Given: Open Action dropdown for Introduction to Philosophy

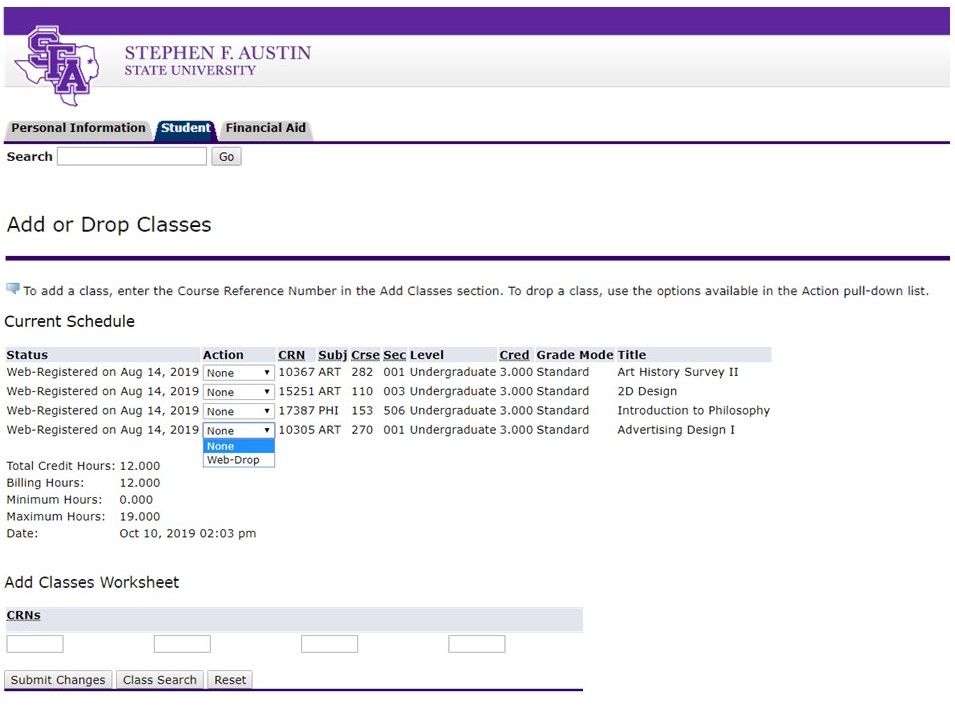Looking at the screenshot, I should point(238,411).
